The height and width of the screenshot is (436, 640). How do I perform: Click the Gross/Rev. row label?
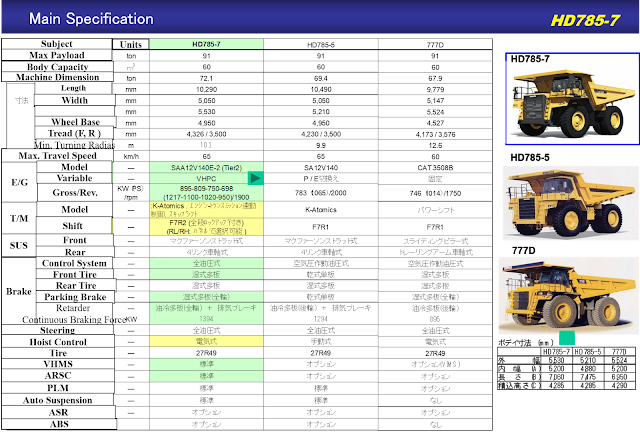75,192
